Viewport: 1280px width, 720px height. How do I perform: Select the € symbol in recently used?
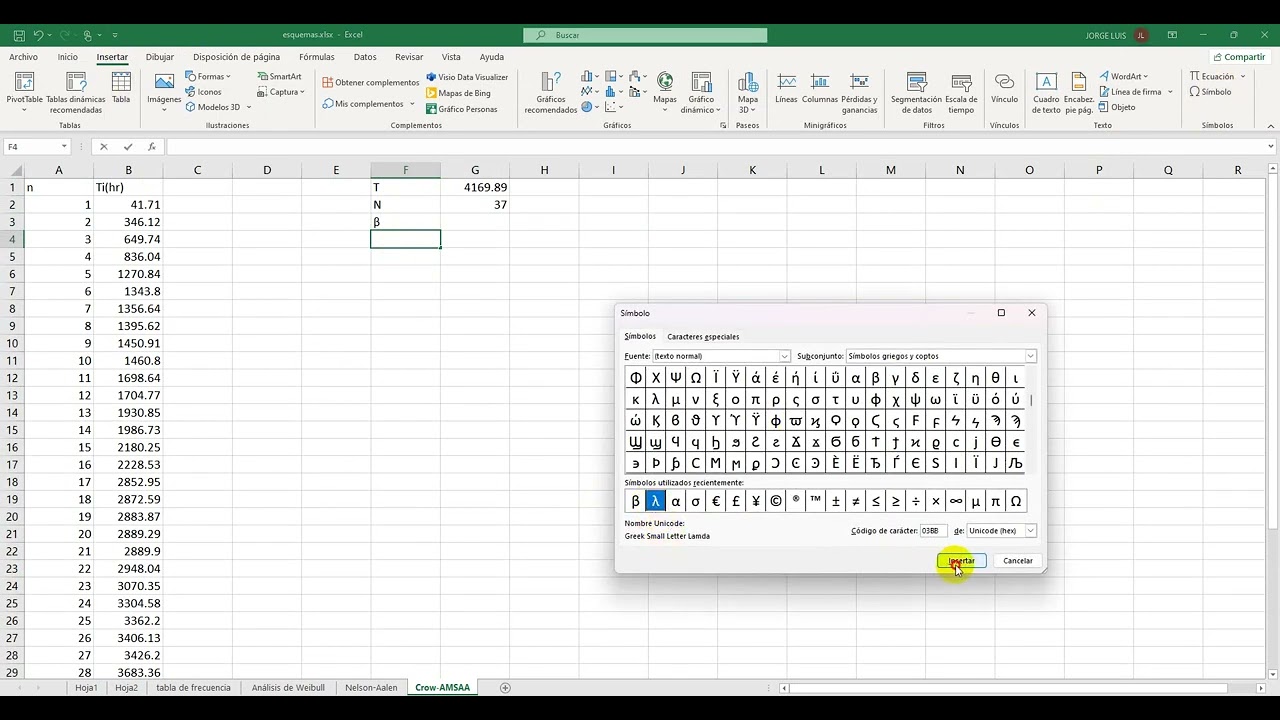(716, 501)
